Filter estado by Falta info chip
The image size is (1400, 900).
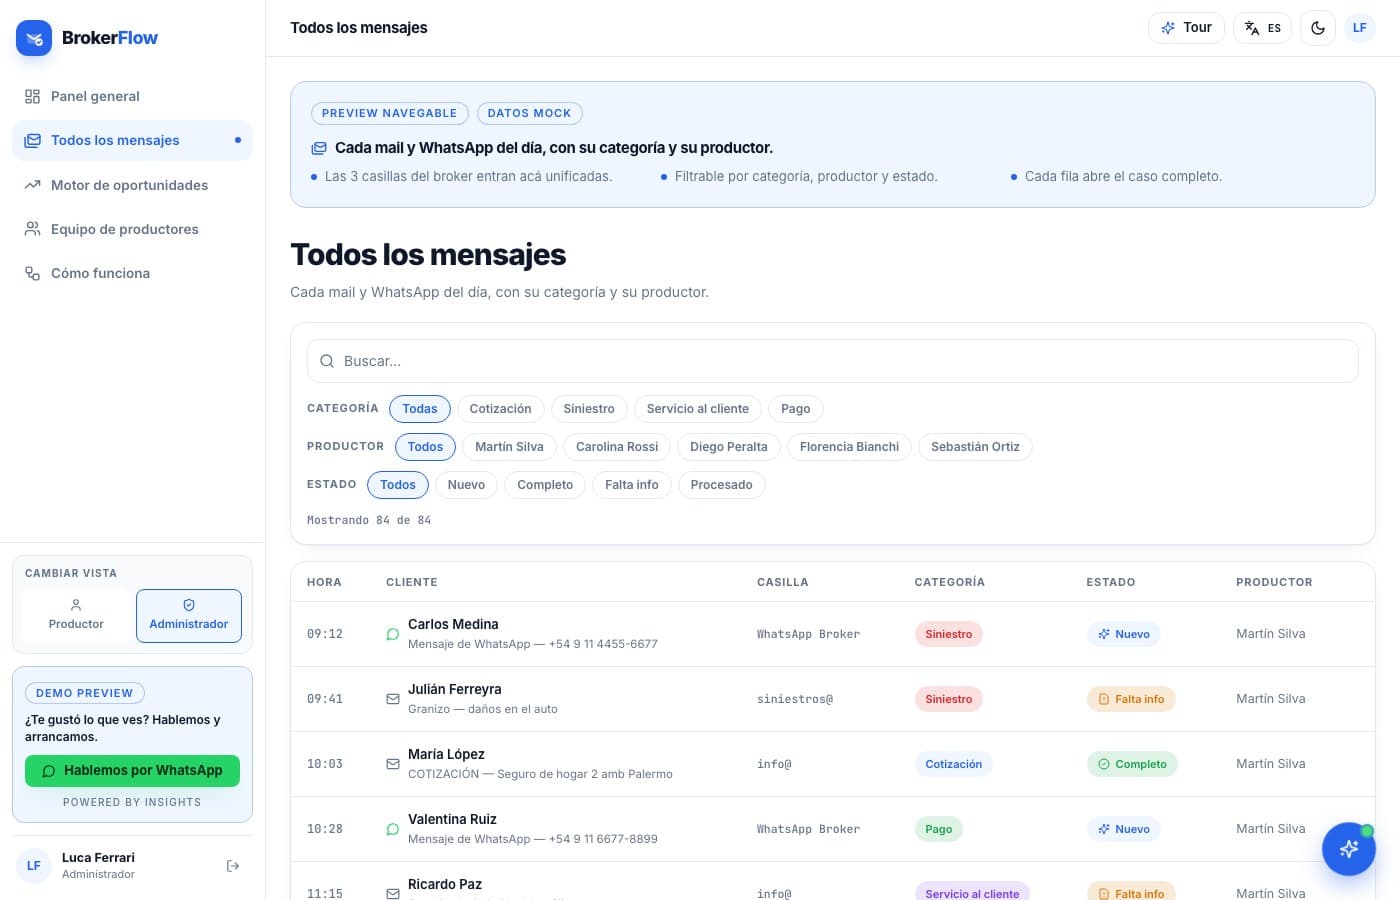point(632,485)
